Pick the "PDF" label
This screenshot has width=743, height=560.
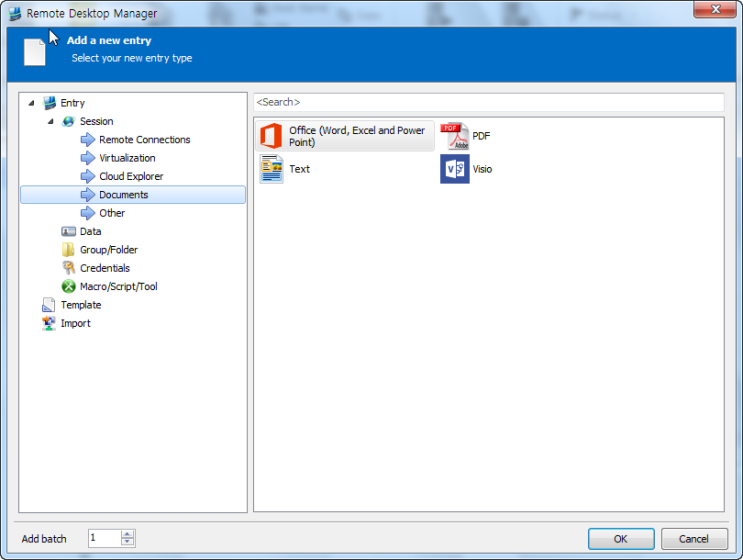coord(481,136)
